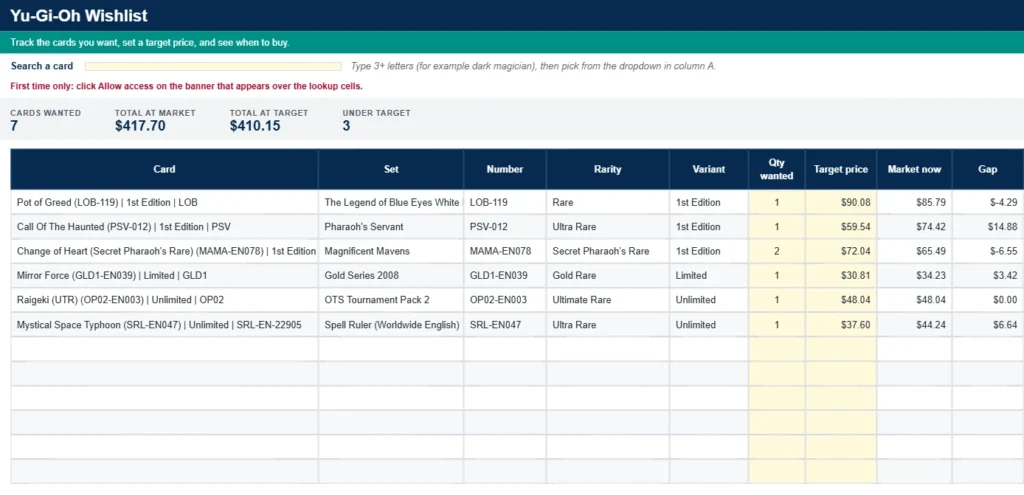This screenshot has height=495, width=1024.
Task: Select the OTS Tournament Pack 2 set cell
Action: click(x=391, y=300)
